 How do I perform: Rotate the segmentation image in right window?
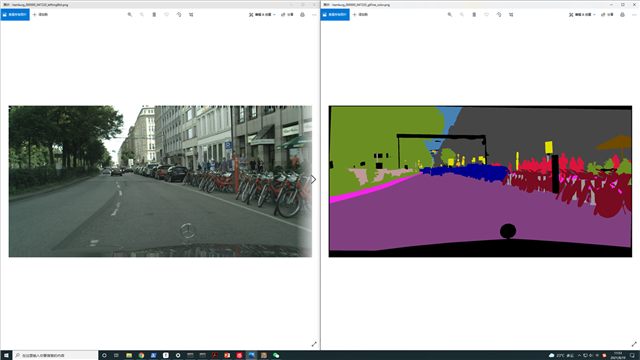(499, 15)
